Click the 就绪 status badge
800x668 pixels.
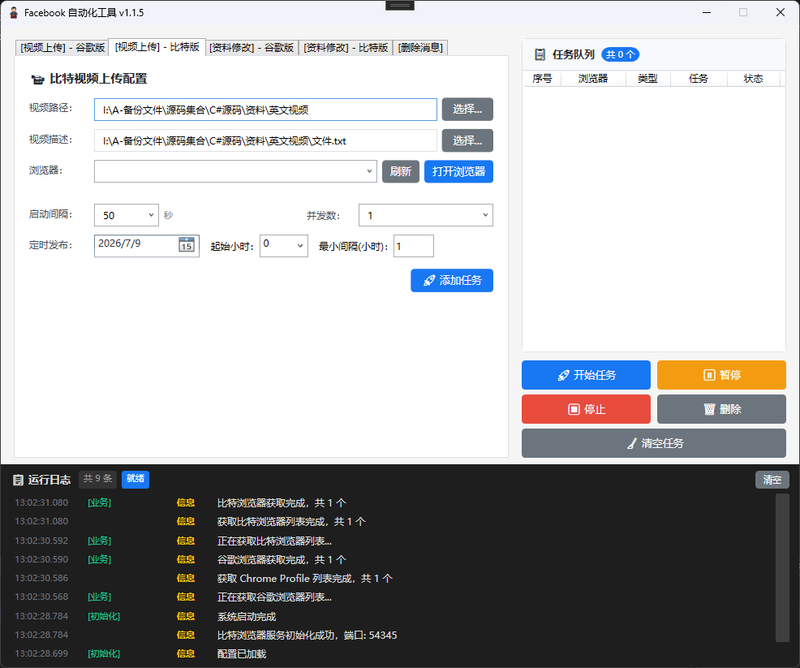[135, 479]
